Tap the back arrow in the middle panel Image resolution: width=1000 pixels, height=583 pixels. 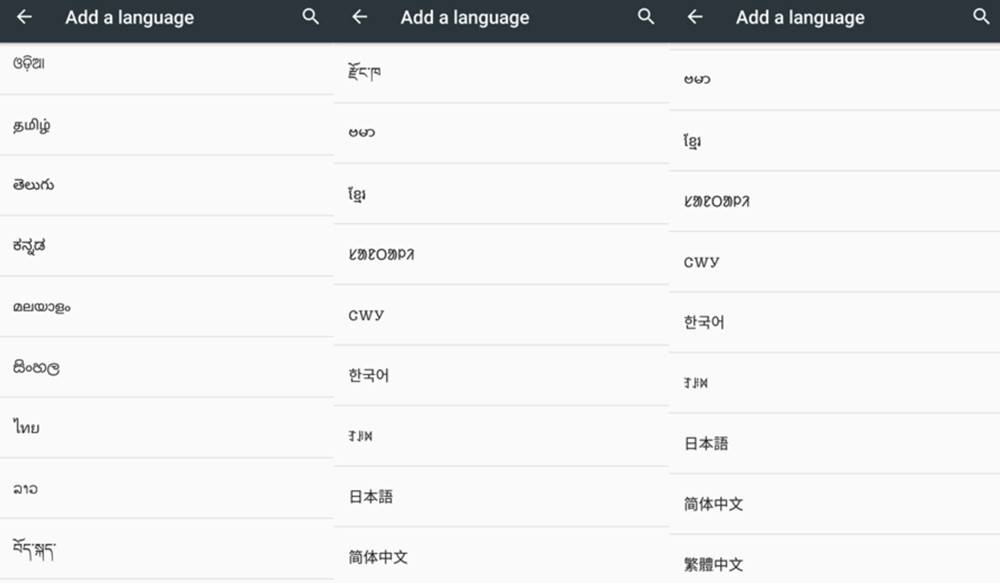tap(358, 17)
